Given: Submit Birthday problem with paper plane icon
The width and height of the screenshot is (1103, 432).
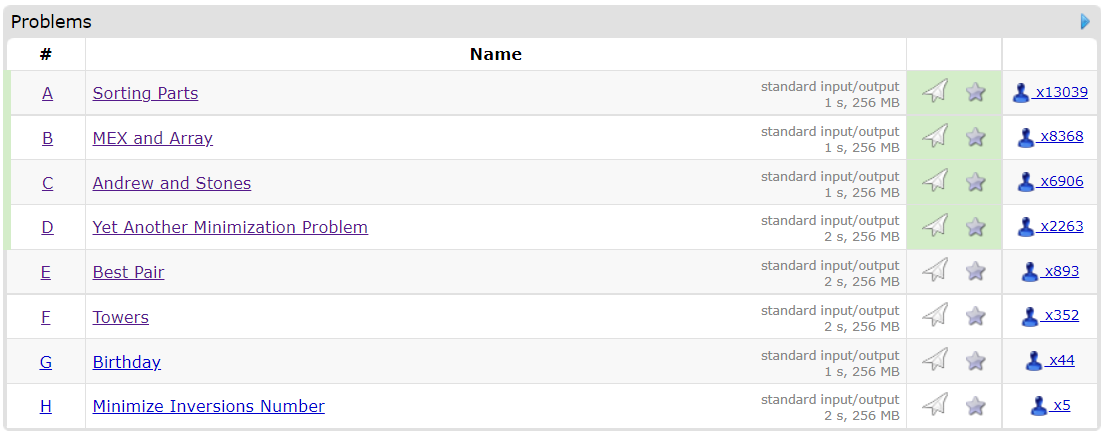Looking at the screenshot, I should (935, 360).
